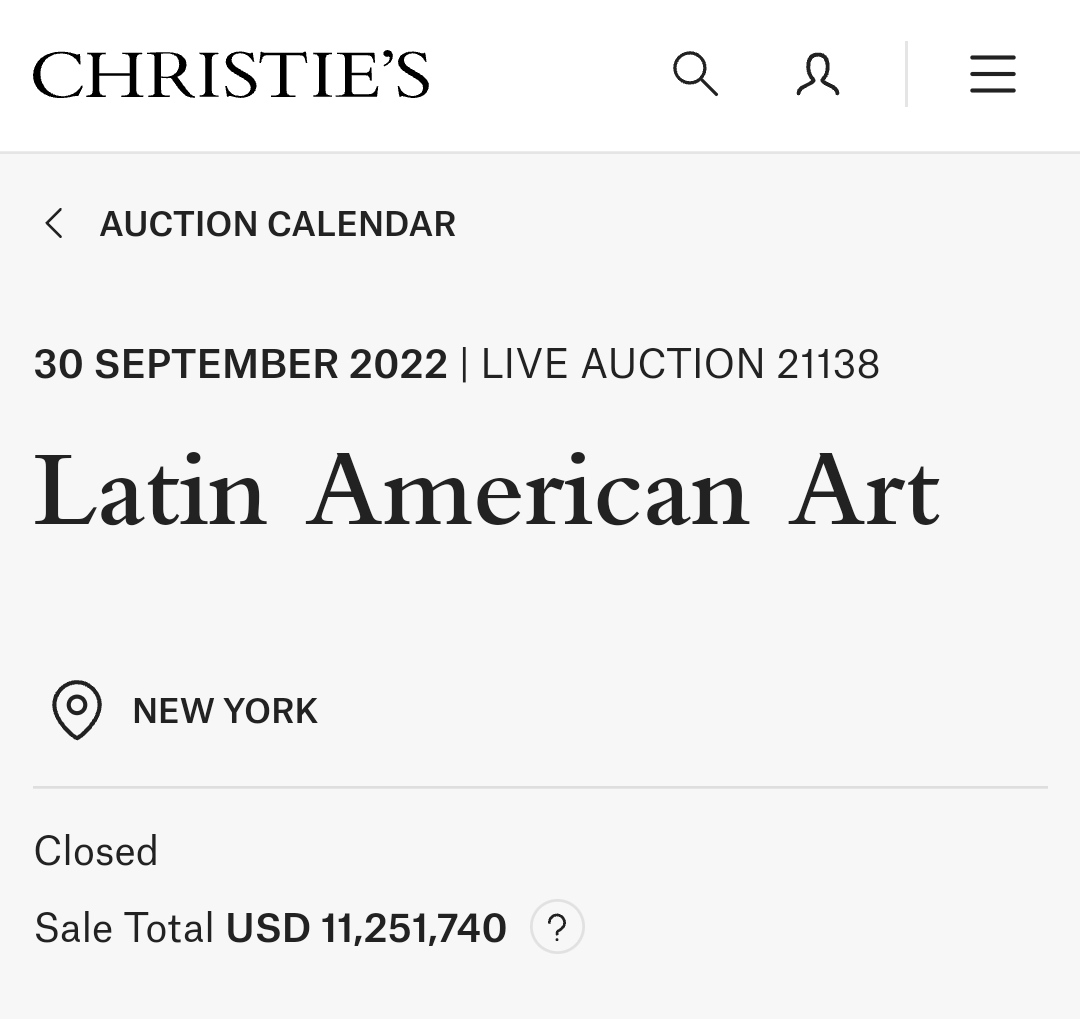The height and width of the screenshot is (1019, 1080).
Task: Click the NEW YORK location label
Action: (225, 711)
